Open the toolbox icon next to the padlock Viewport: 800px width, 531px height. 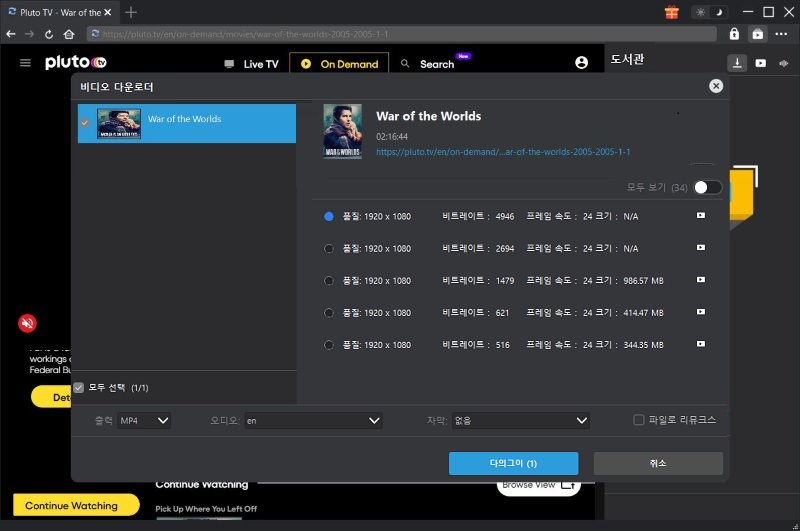tap(758, 34)
